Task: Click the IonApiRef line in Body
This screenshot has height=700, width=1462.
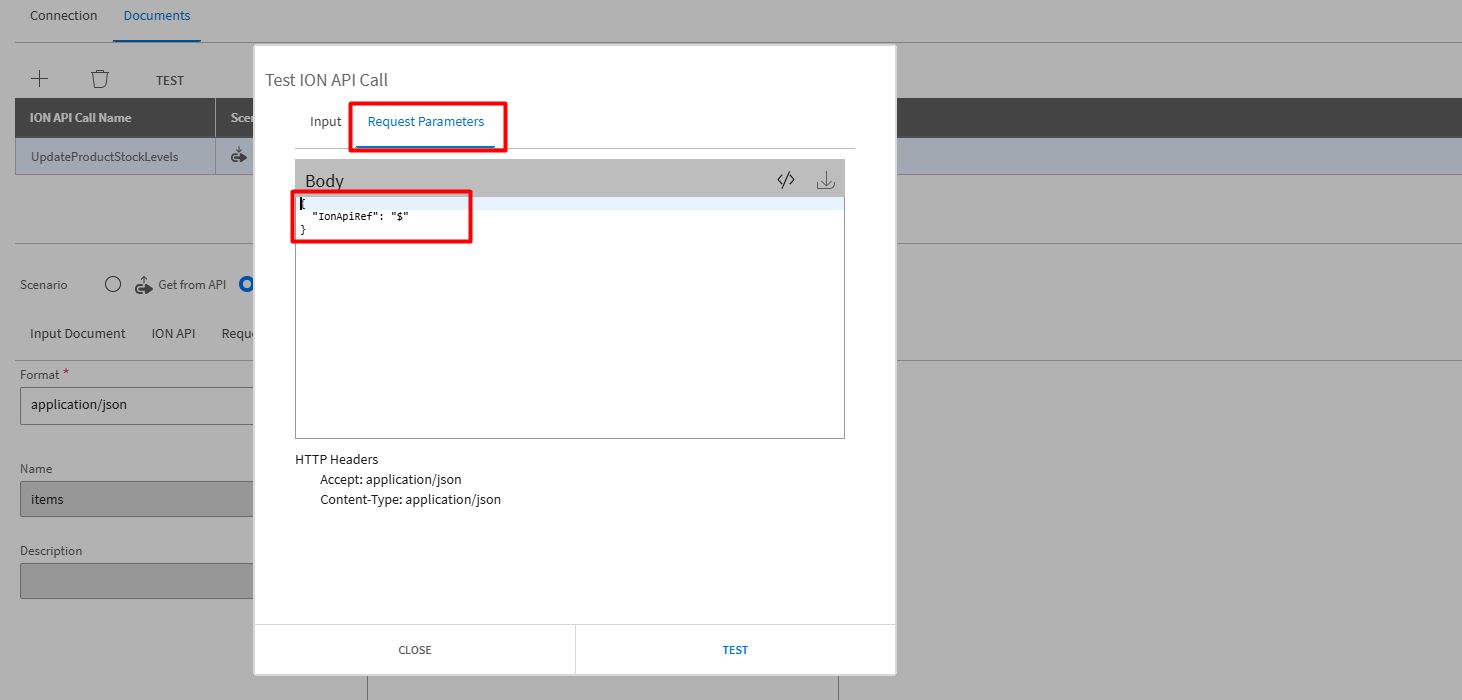Action: (360, 216)
